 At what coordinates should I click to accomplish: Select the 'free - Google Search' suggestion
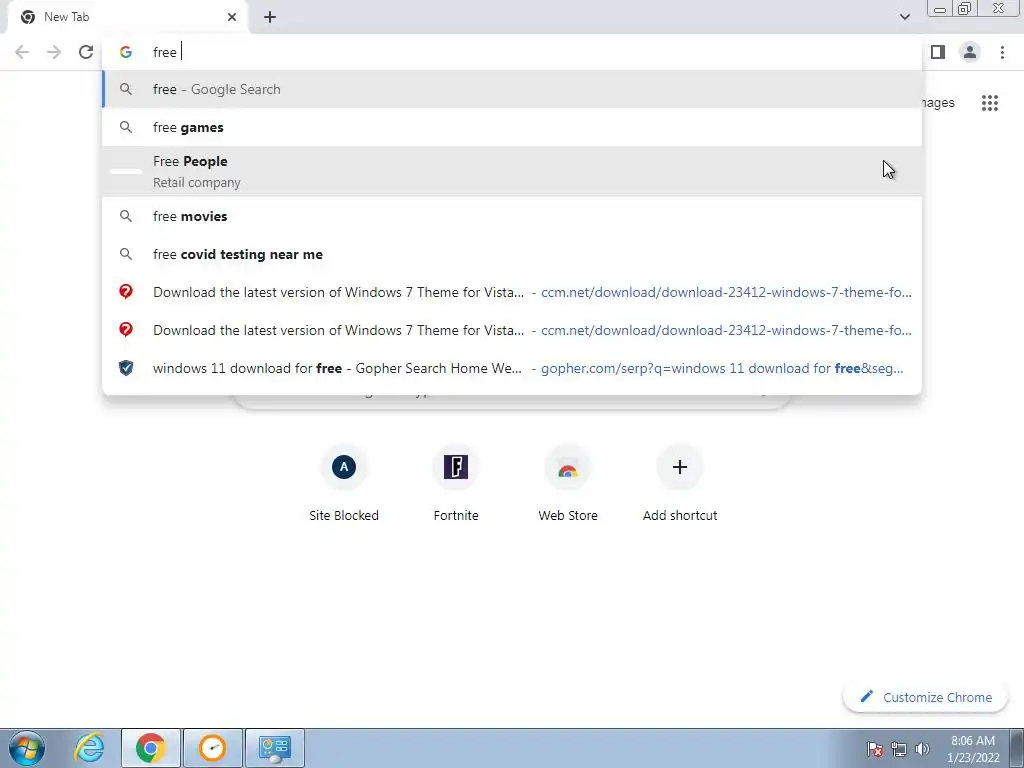pos(513,89)
